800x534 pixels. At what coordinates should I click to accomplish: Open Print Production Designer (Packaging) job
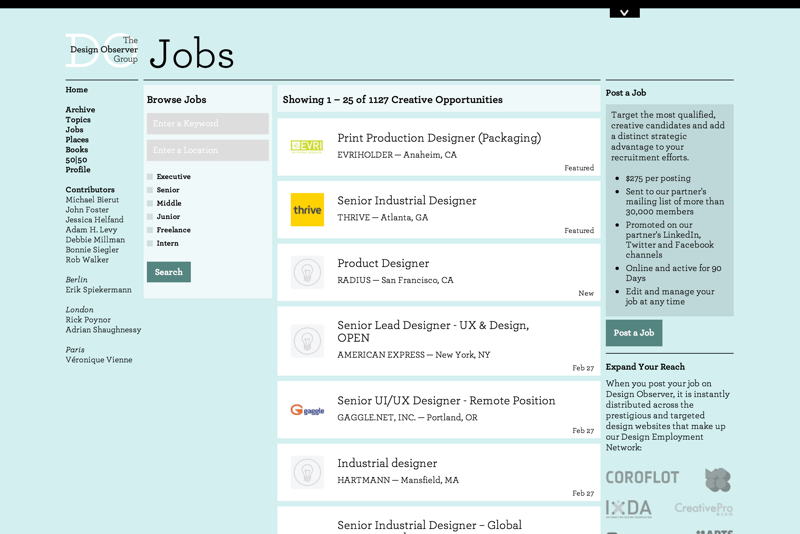coord(439,138)
